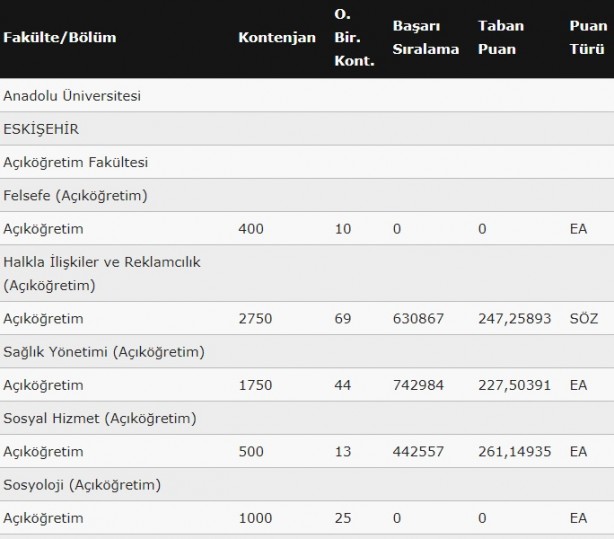Click the O. Bir. Kont. header

pos(354,38)
